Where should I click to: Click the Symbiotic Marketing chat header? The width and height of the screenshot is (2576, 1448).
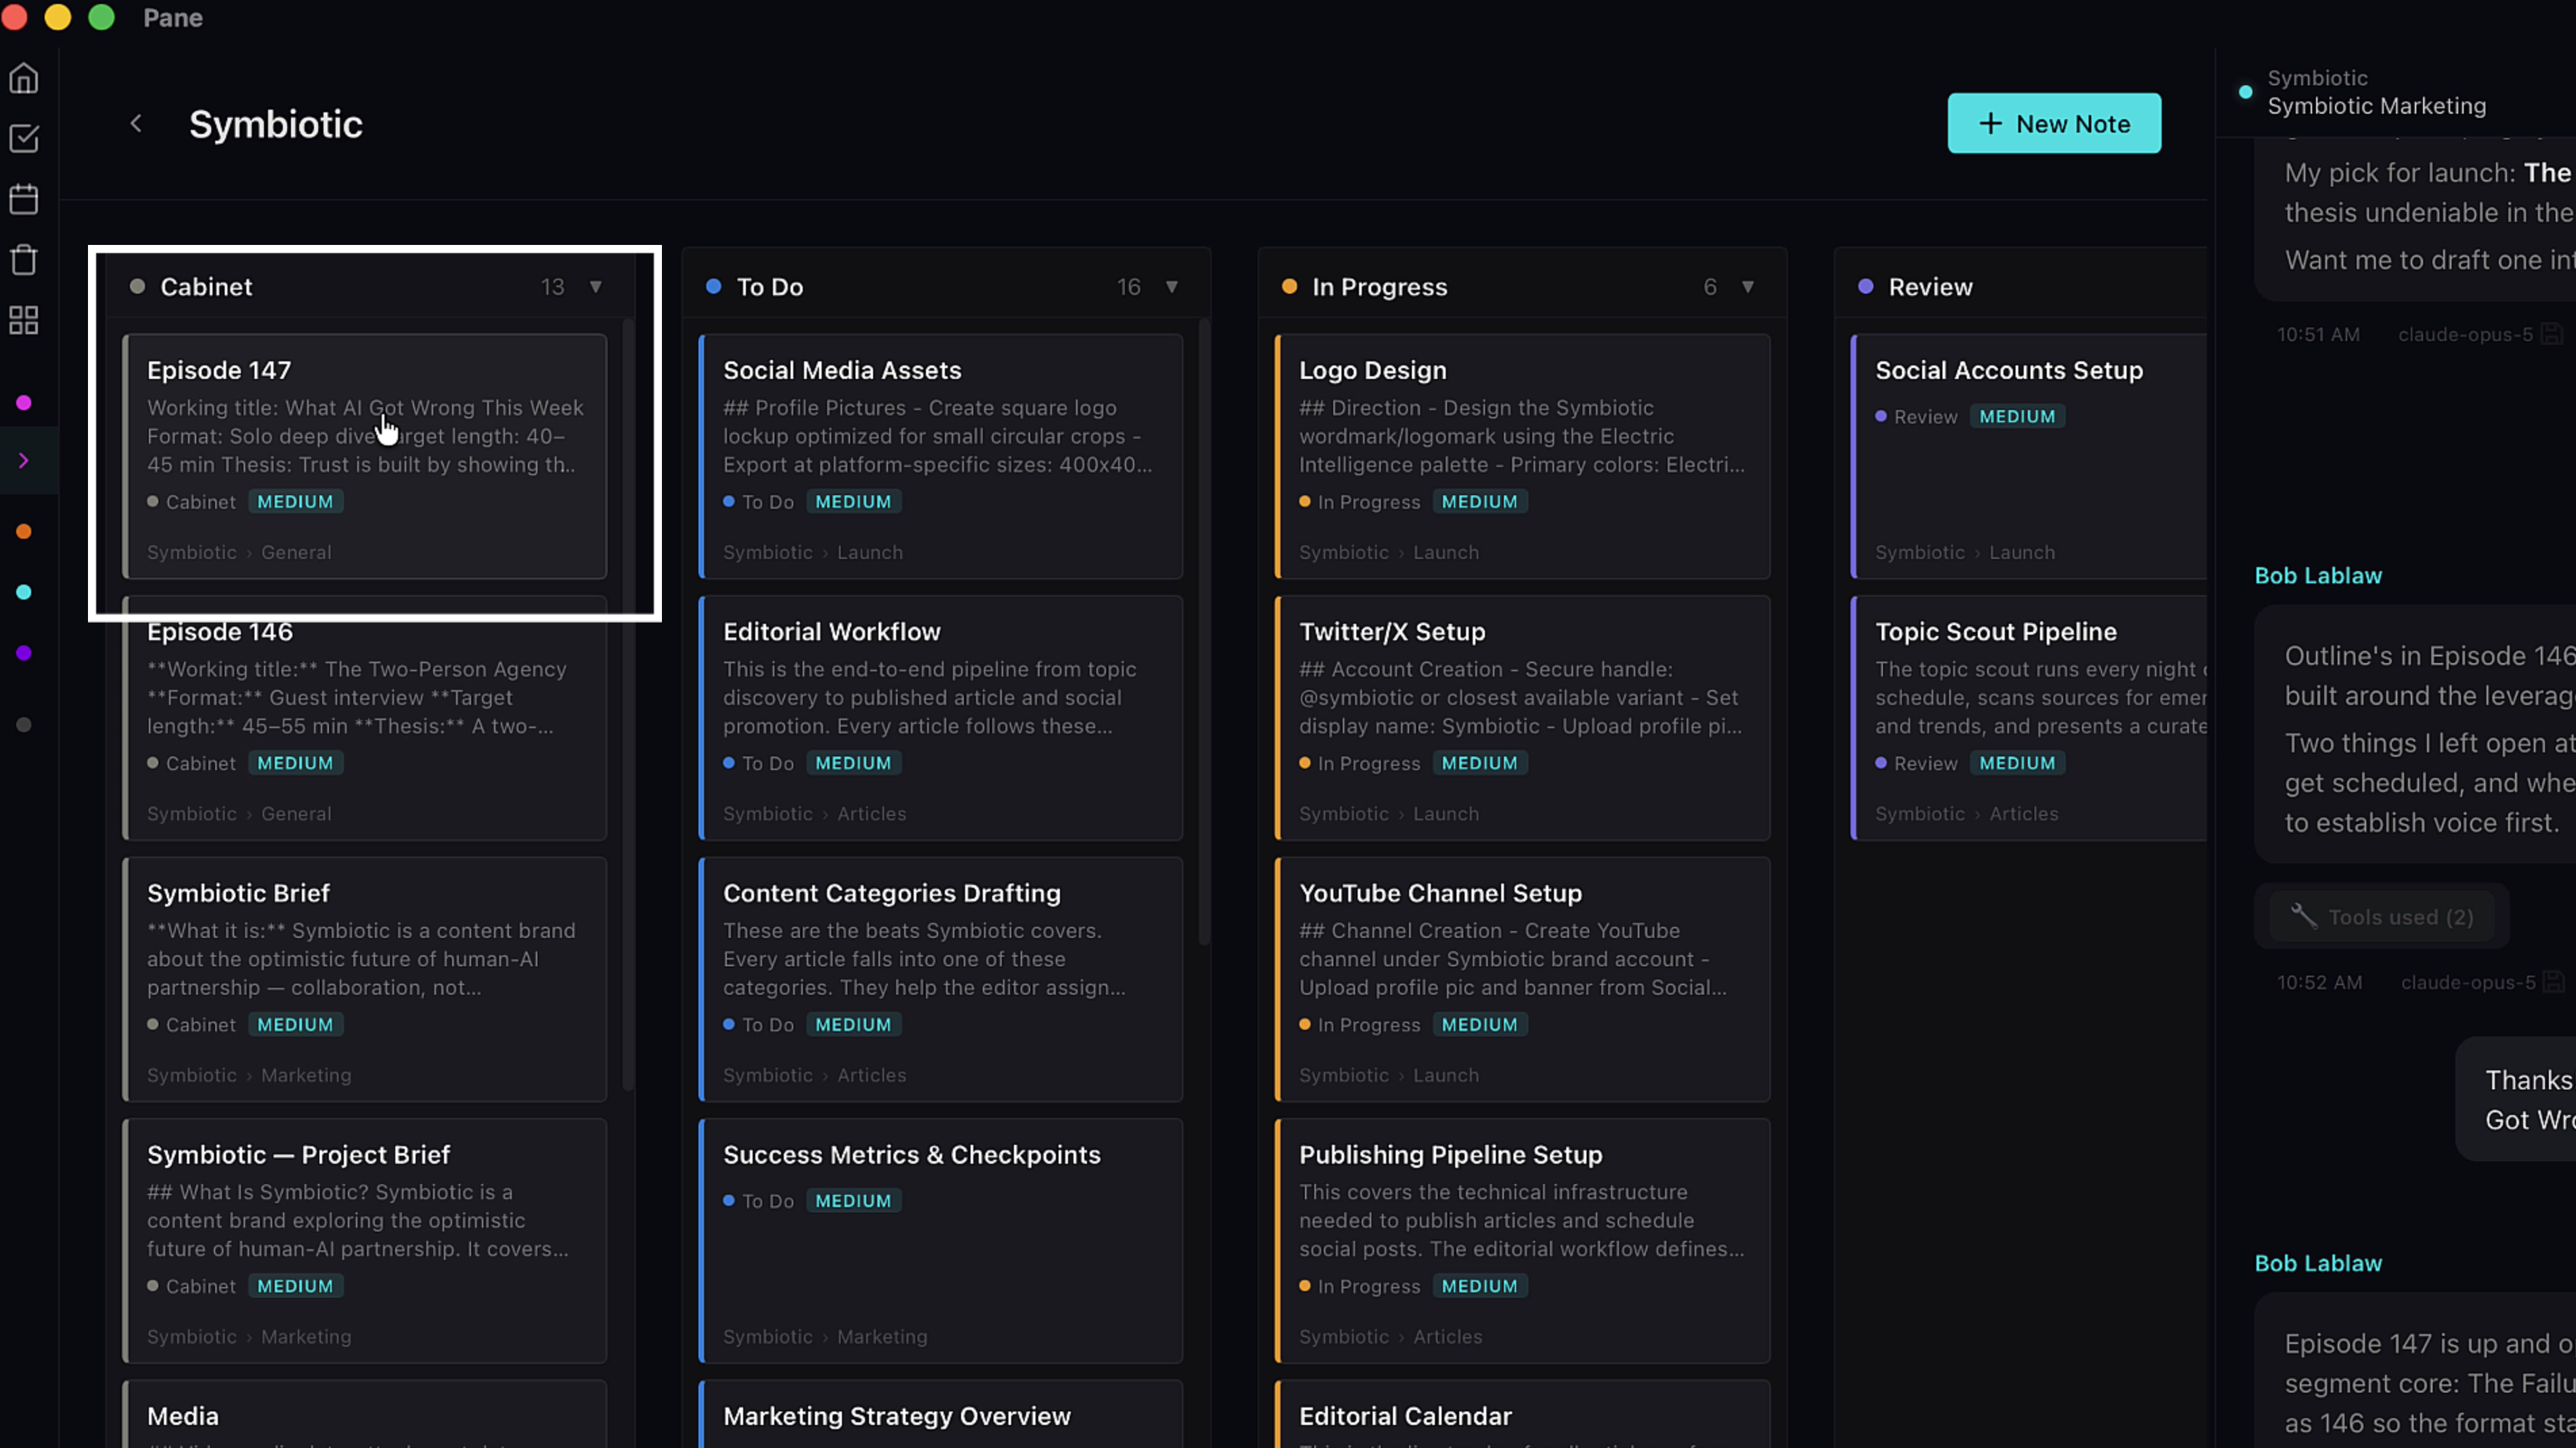coord(2376,106)
